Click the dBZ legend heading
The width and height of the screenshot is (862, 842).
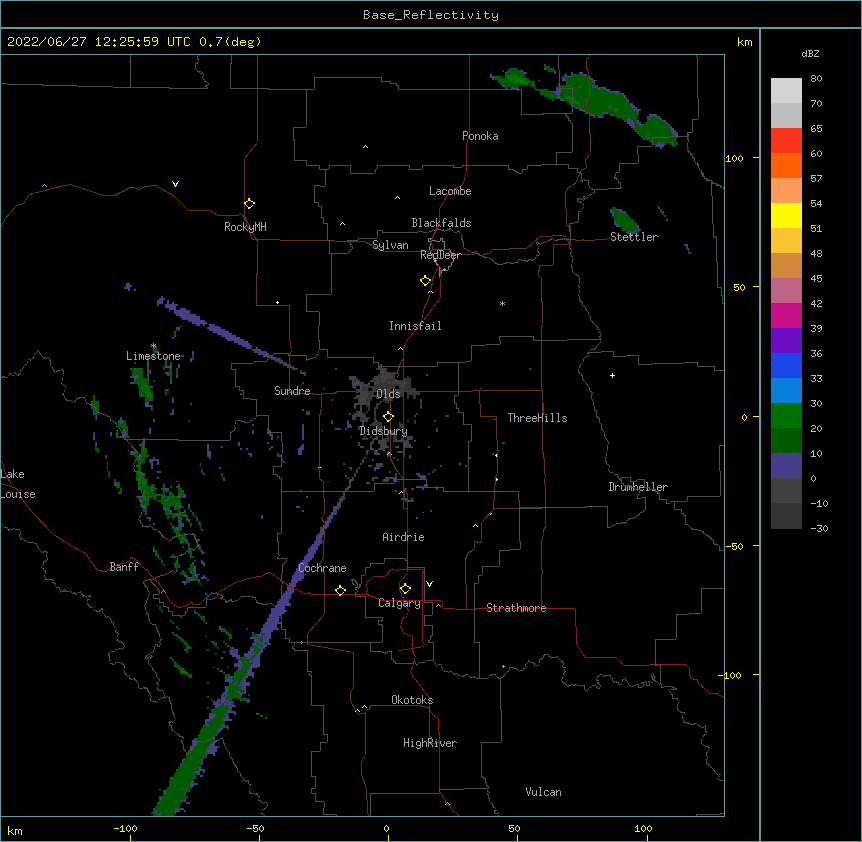pyautogui.click(x=810, y=53)
